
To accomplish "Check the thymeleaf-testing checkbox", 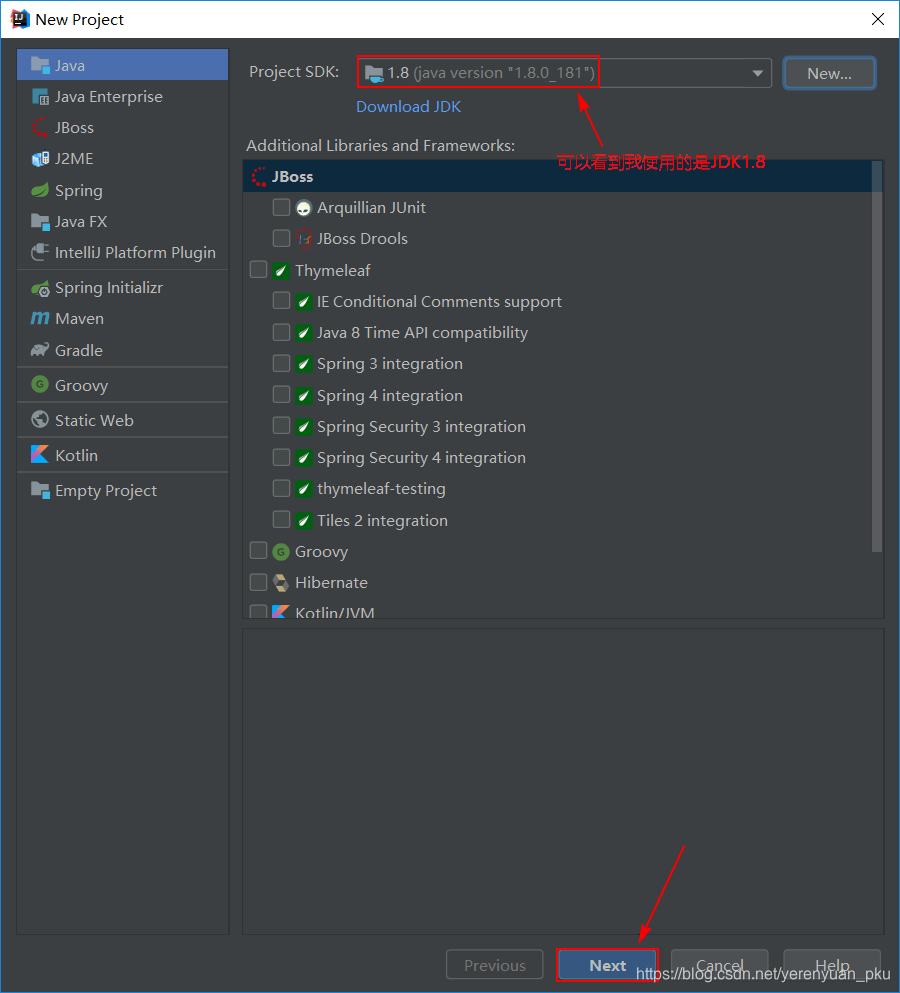I will [x=281, y=488].
